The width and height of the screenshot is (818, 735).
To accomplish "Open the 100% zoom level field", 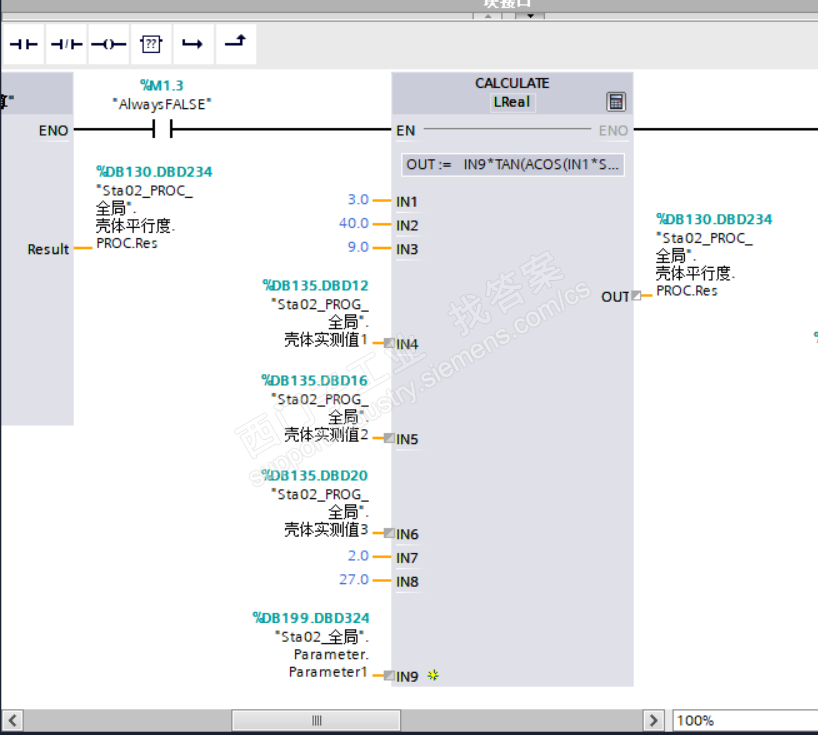I will [x=745, y=720].
